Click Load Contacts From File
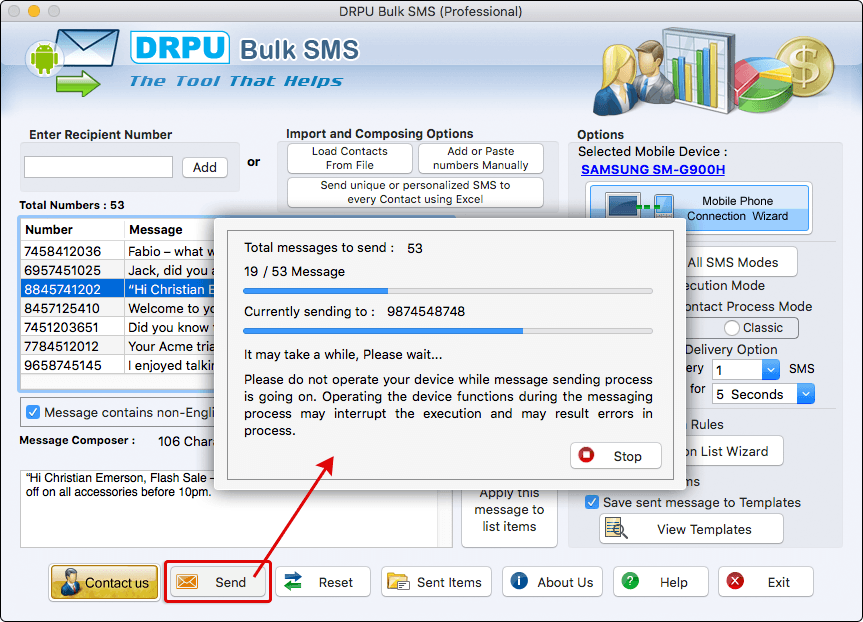 click(349, 158)
